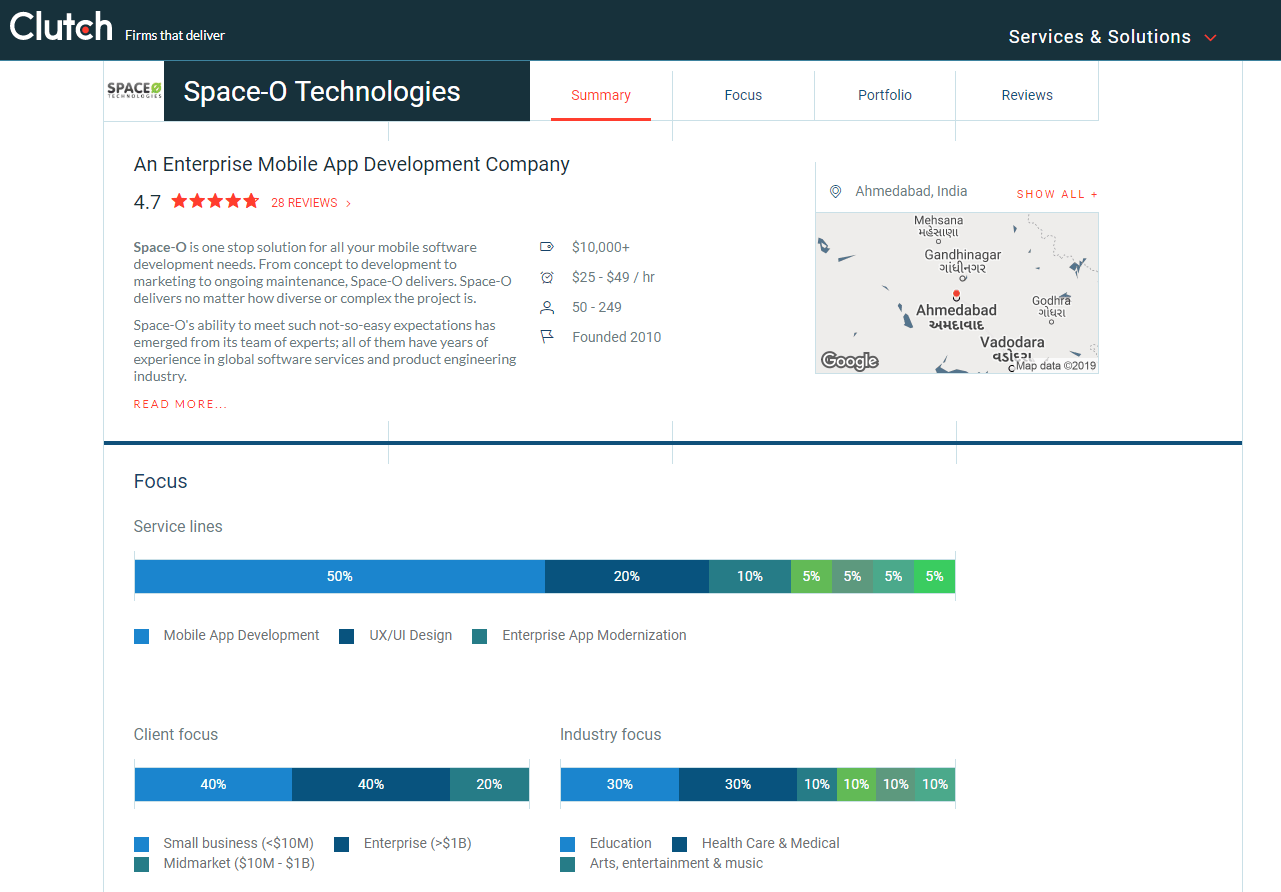Click the first 30% Industry focus segment
Viewport: 1281px width, 892px height.
tap(620, 784)
